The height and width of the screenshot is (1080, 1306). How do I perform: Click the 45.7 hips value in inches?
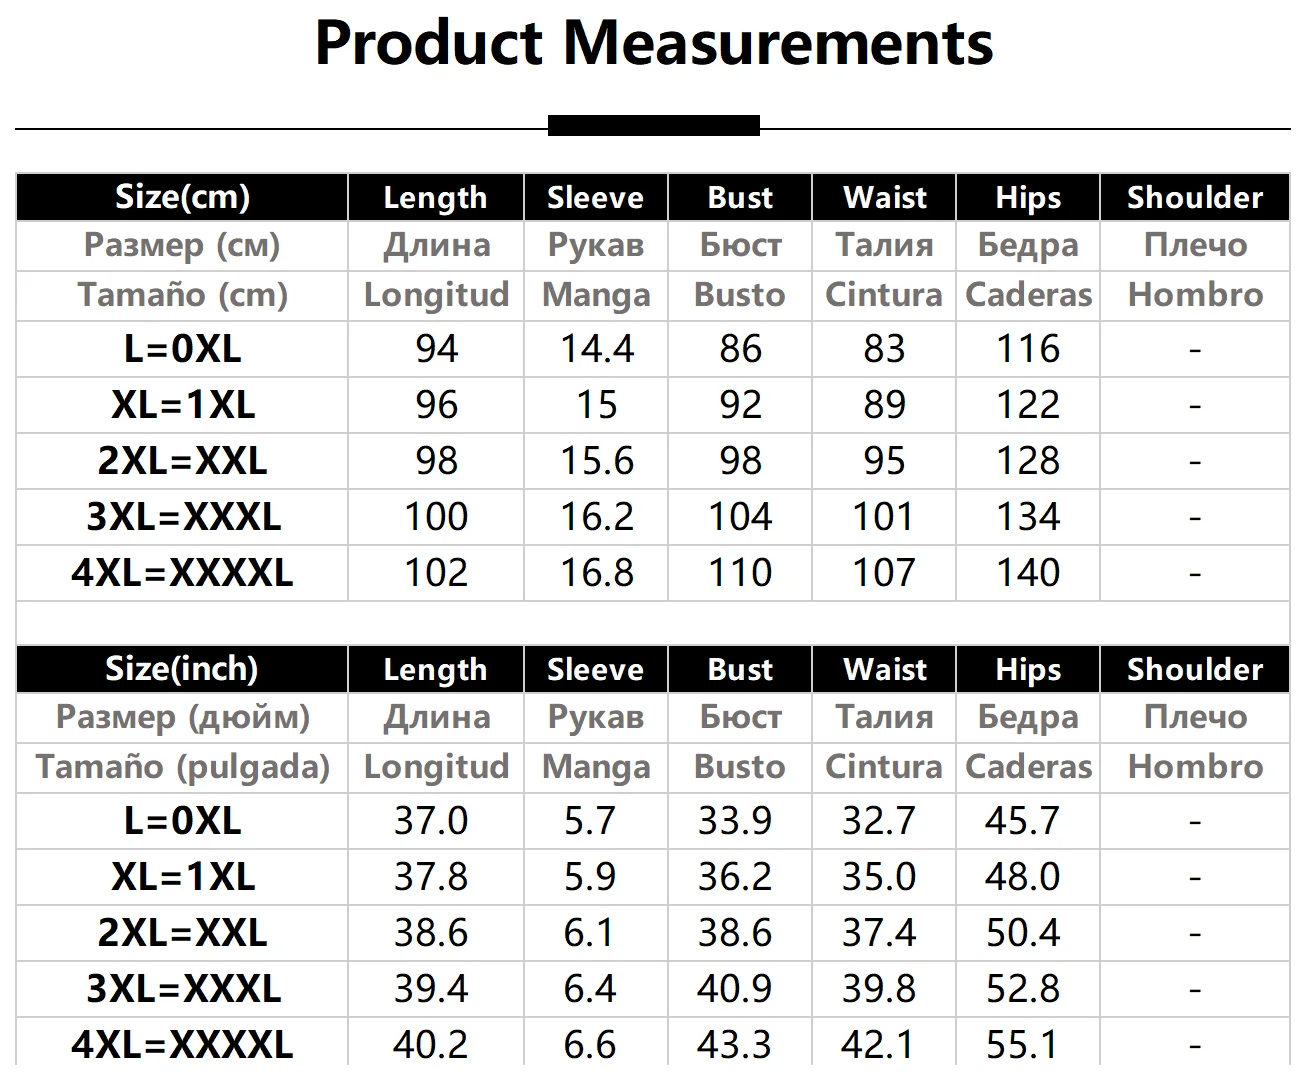pos(1021,821)
